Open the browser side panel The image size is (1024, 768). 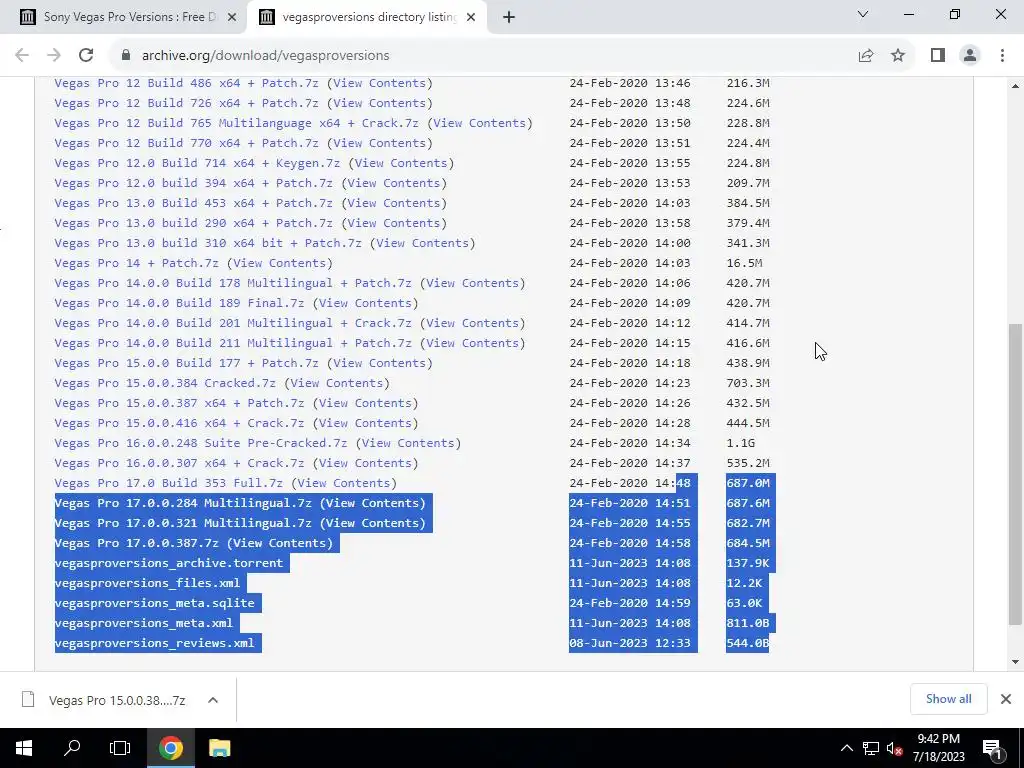(938, 56)
